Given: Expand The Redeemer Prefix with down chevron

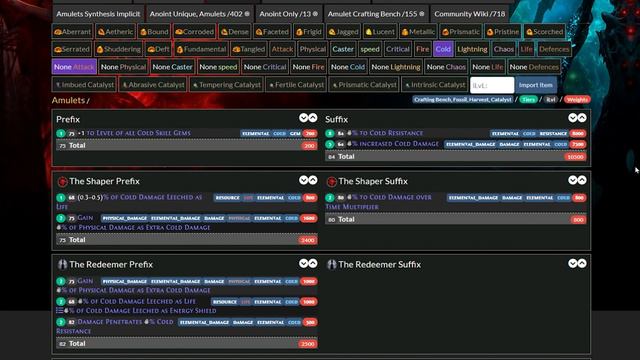Looking at the screenshot, I should (x=303, y=263).
